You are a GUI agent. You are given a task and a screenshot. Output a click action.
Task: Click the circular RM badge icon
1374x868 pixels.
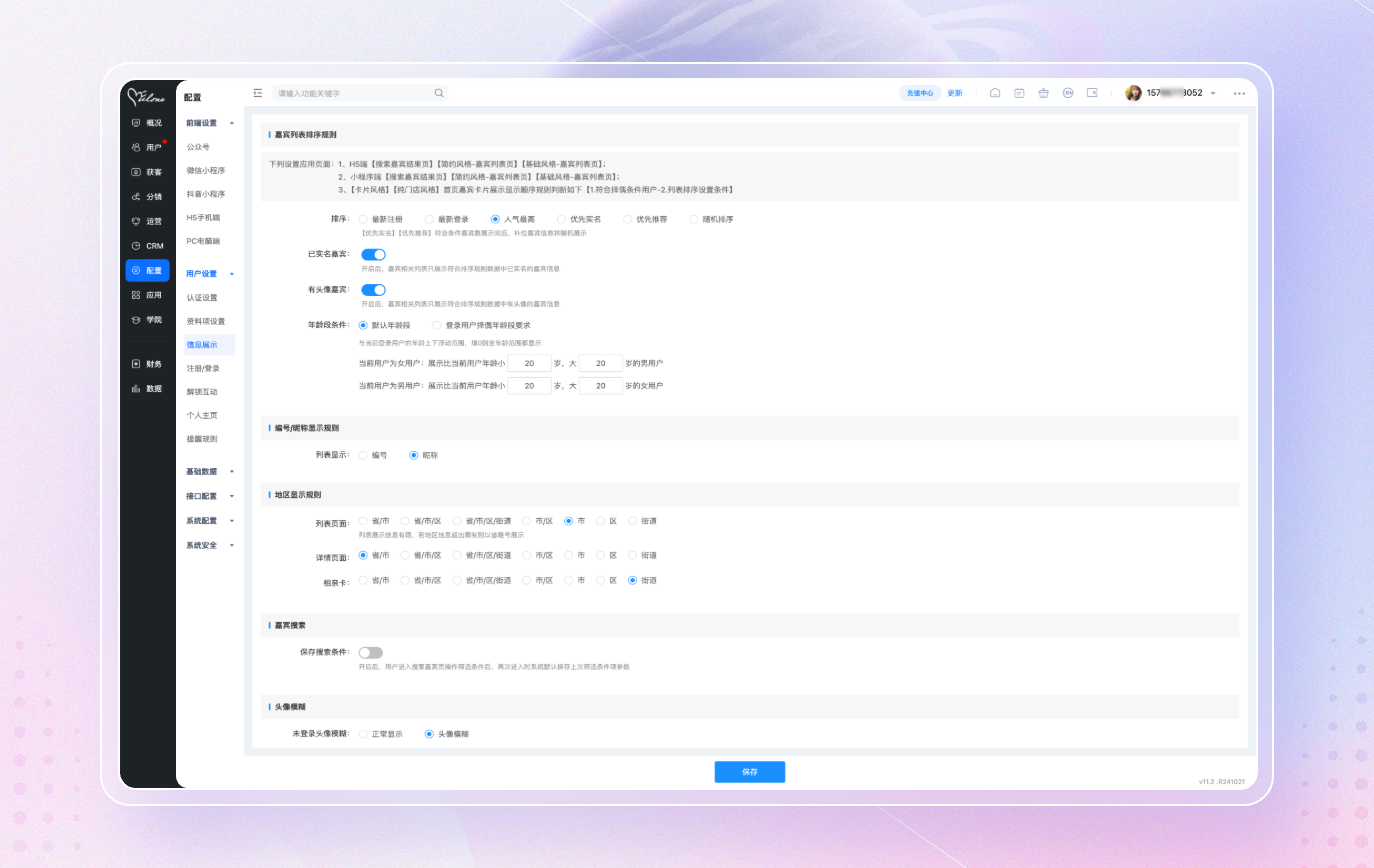tap(1068, 93)
